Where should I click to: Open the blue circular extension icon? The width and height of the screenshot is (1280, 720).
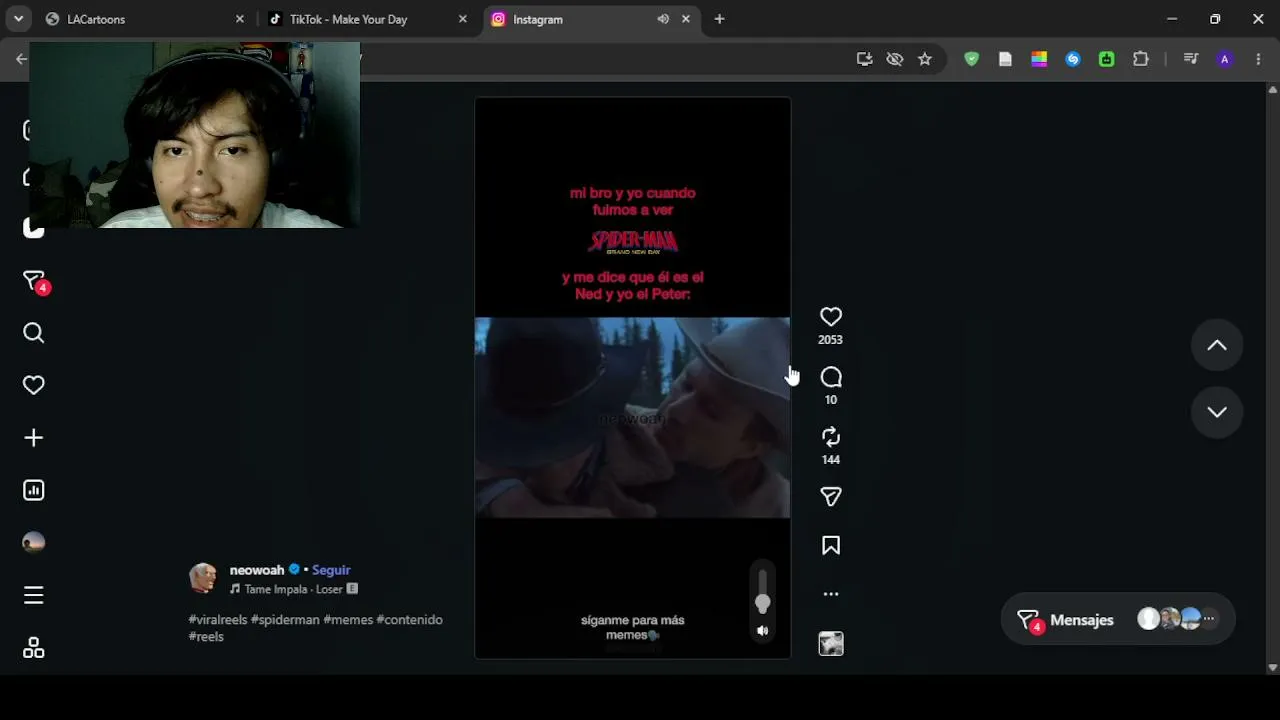click(1073, 59)
